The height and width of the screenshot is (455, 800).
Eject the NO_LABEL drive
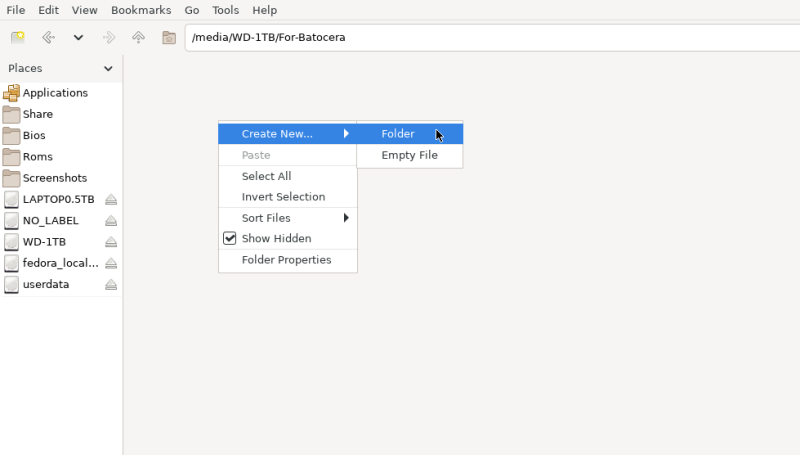[x=111, y=221]
